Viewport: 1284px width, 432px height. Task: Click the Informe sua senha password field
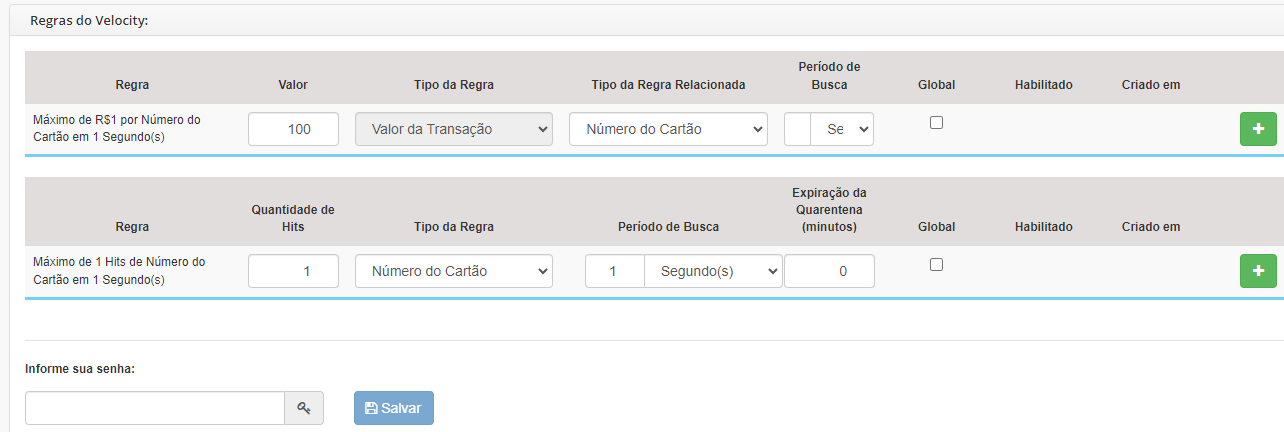155,408
